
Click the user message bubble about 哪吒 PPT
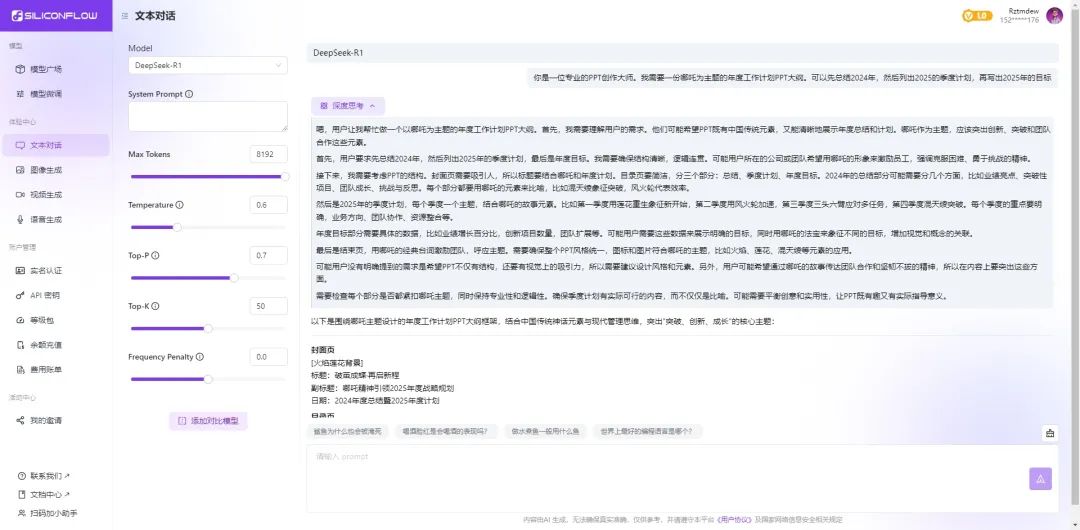(x=793, y=78)
